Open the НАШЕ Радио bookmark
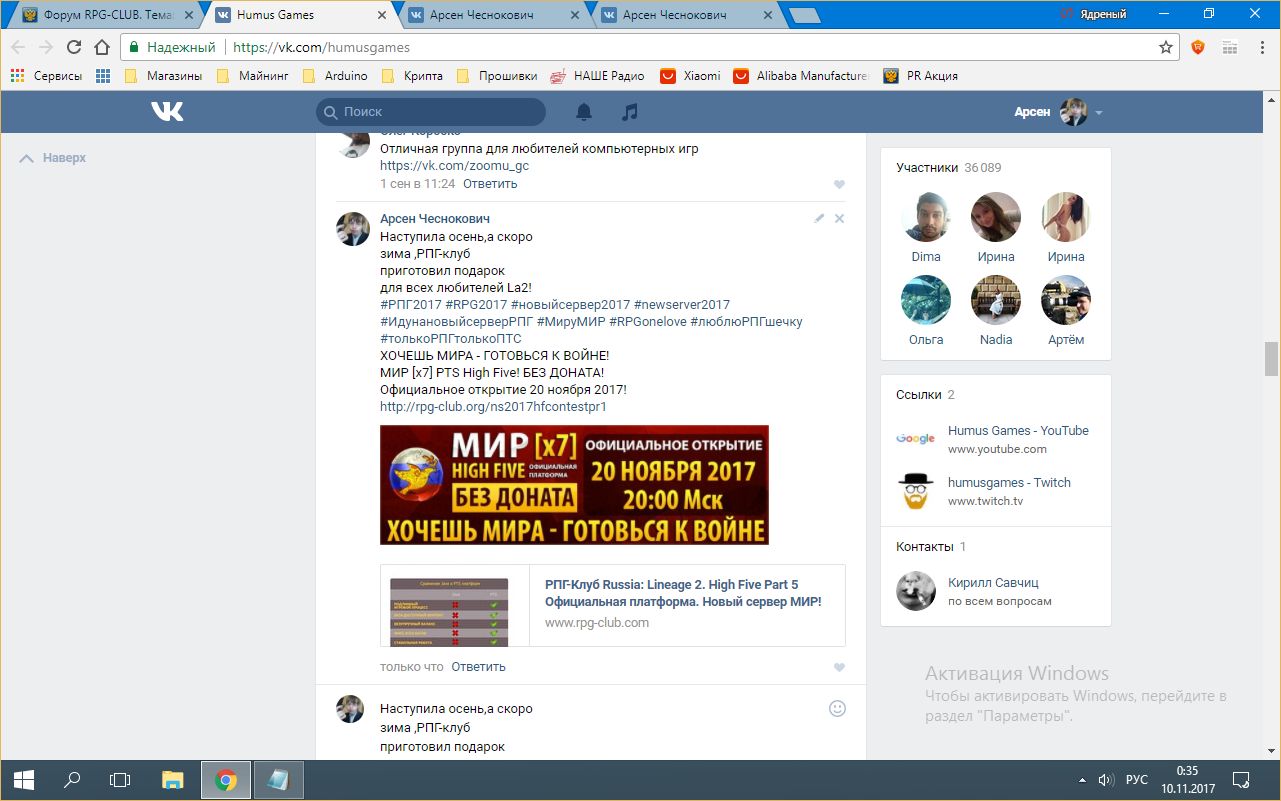 [598, 76]
